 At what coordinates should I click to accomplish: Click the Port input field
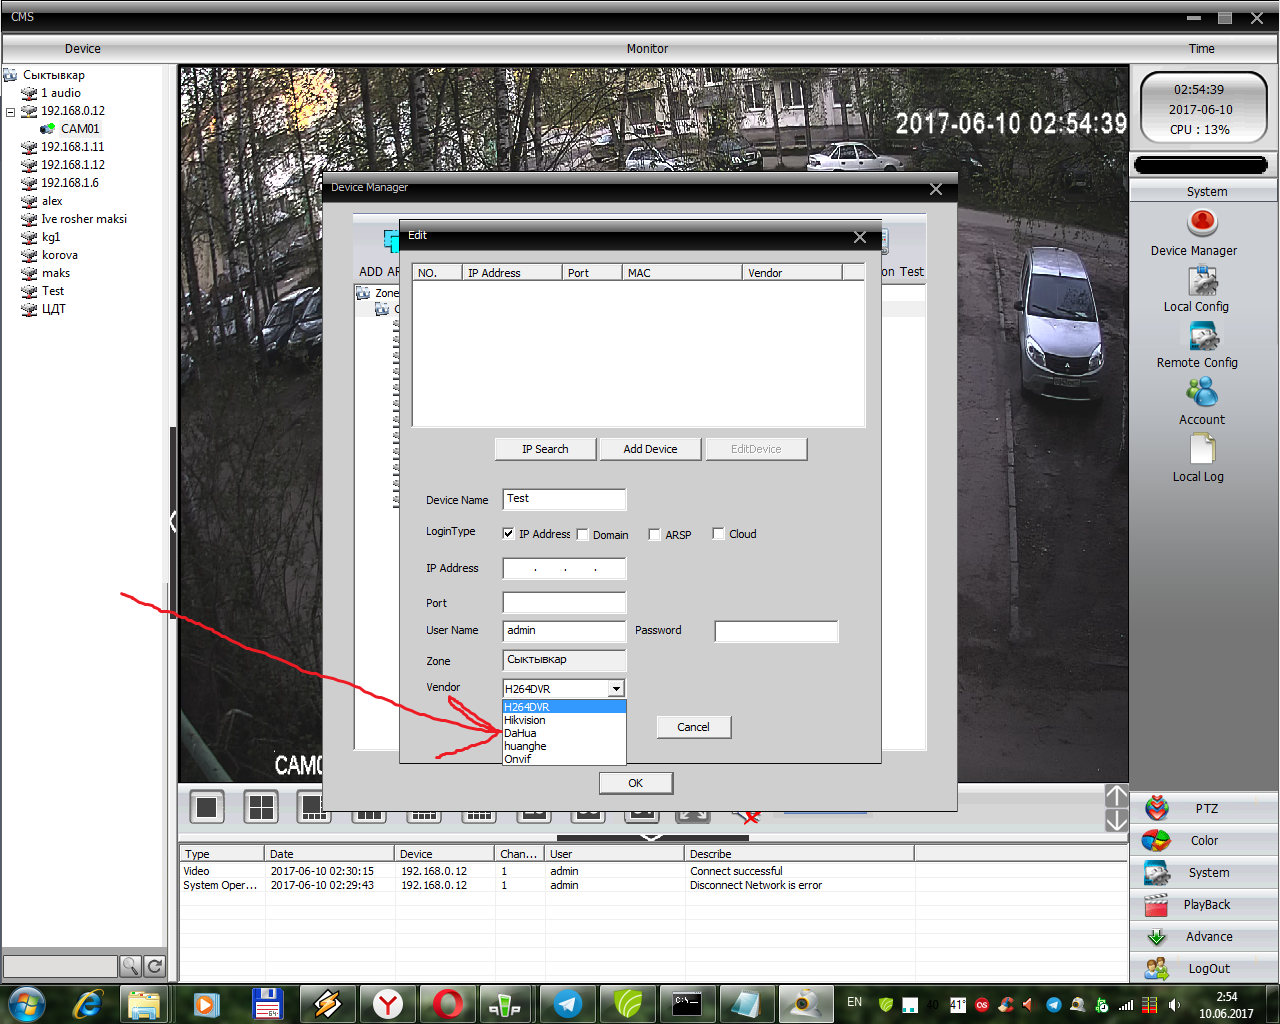tap(564, 602)
